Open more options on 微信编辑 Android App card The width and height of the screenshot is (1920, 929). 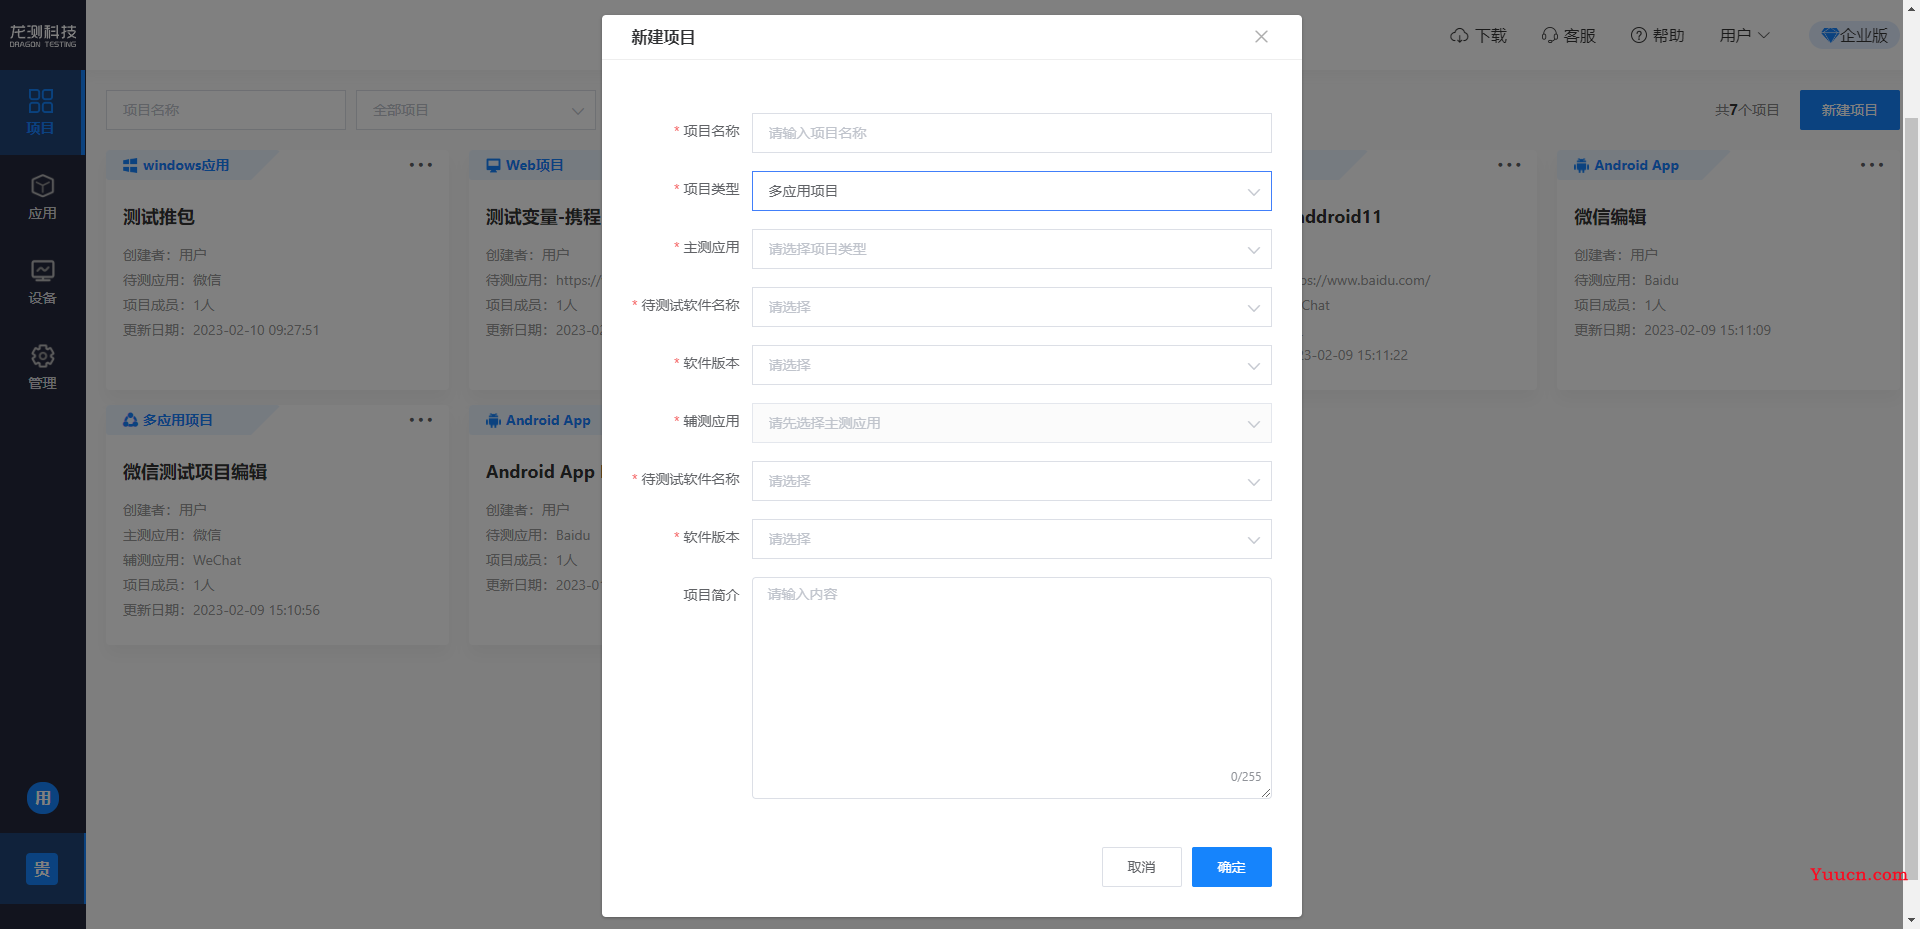1872,165
